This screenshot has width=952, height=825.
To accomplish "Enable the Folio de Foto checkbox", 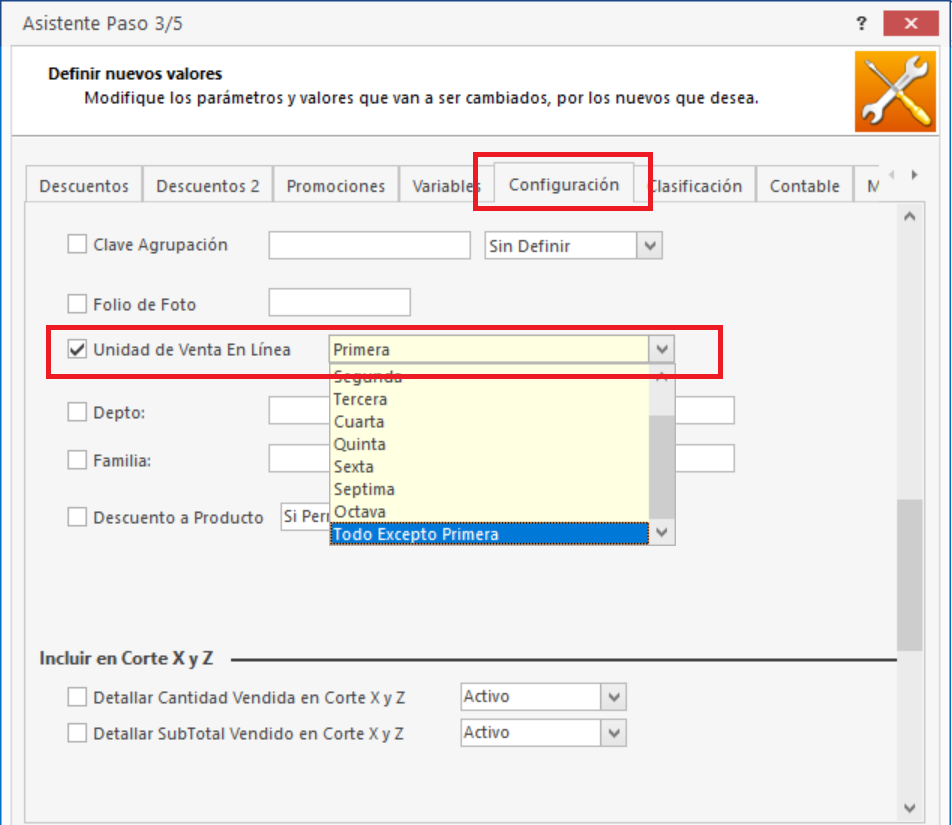I will click(76, 301).
